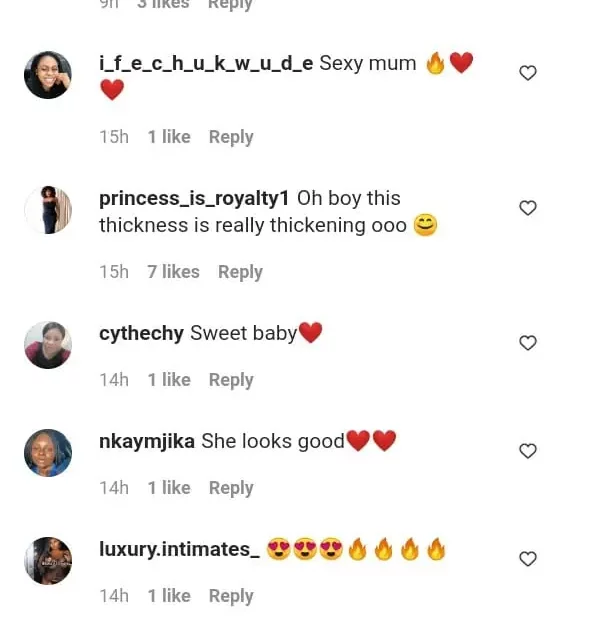600x630 pixels.
Task: View cythechy's profile photo
Action: coord(48,345)
